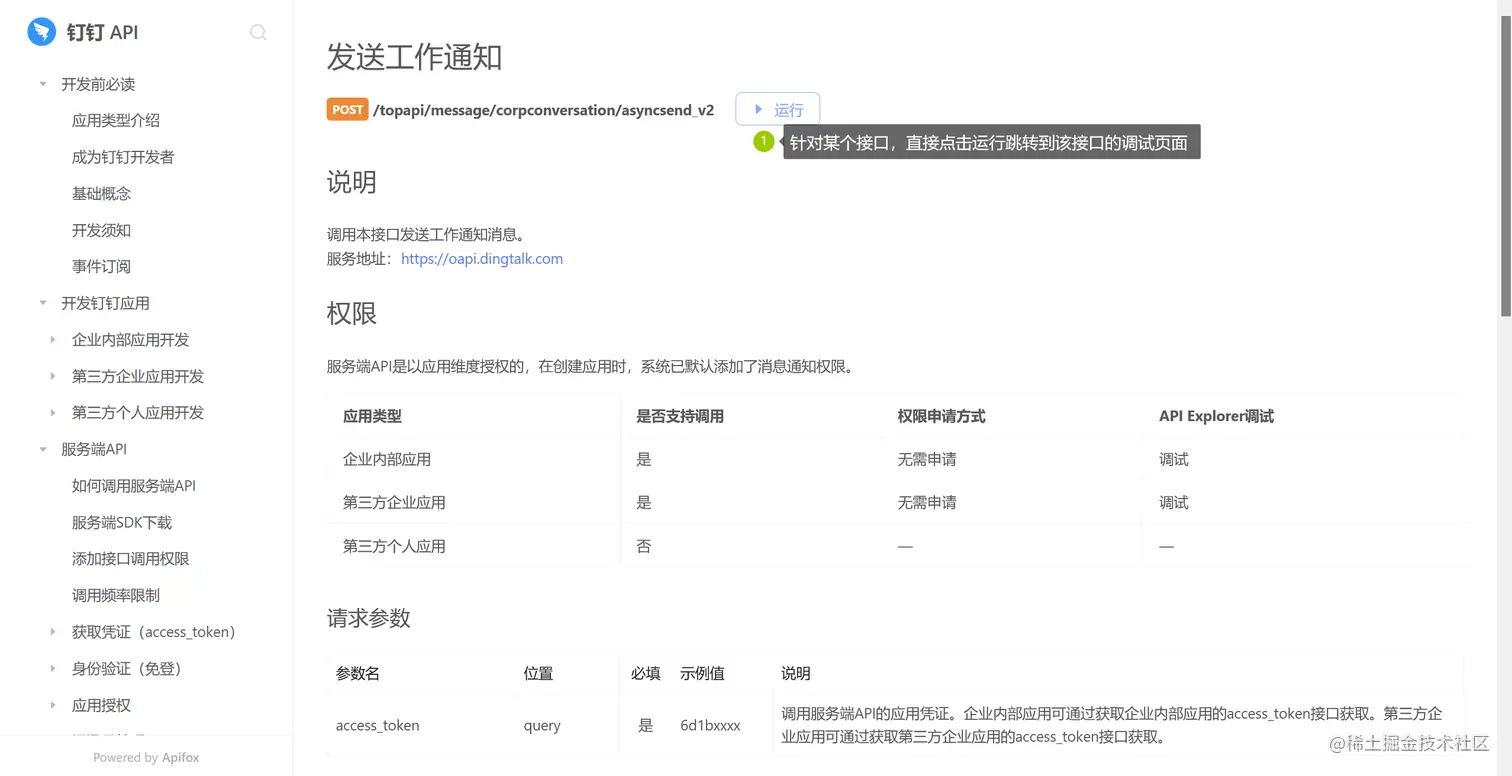Click the page vertical scrollbar thumb

coord(1505,168)
